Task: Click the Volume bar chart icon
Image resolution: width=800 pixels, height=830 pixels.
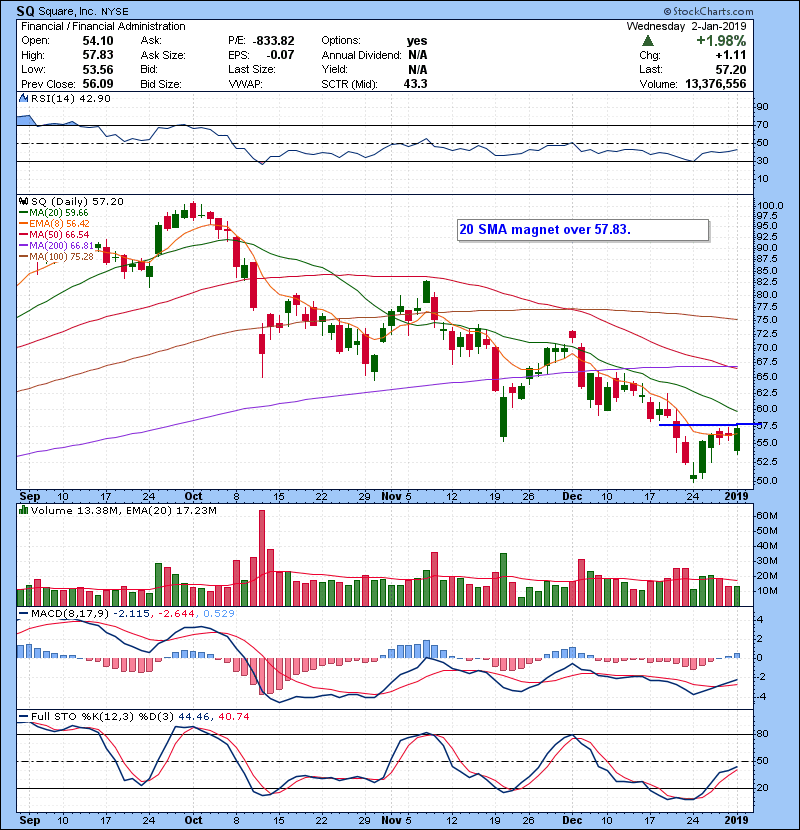Action: click(23, 511)
